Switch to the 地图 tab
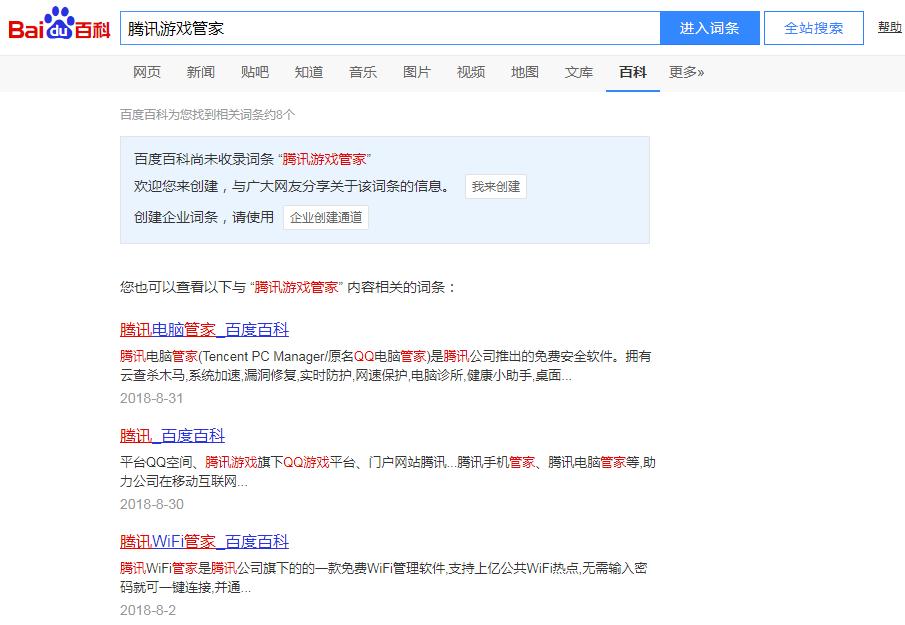 [x=525, y=72]
